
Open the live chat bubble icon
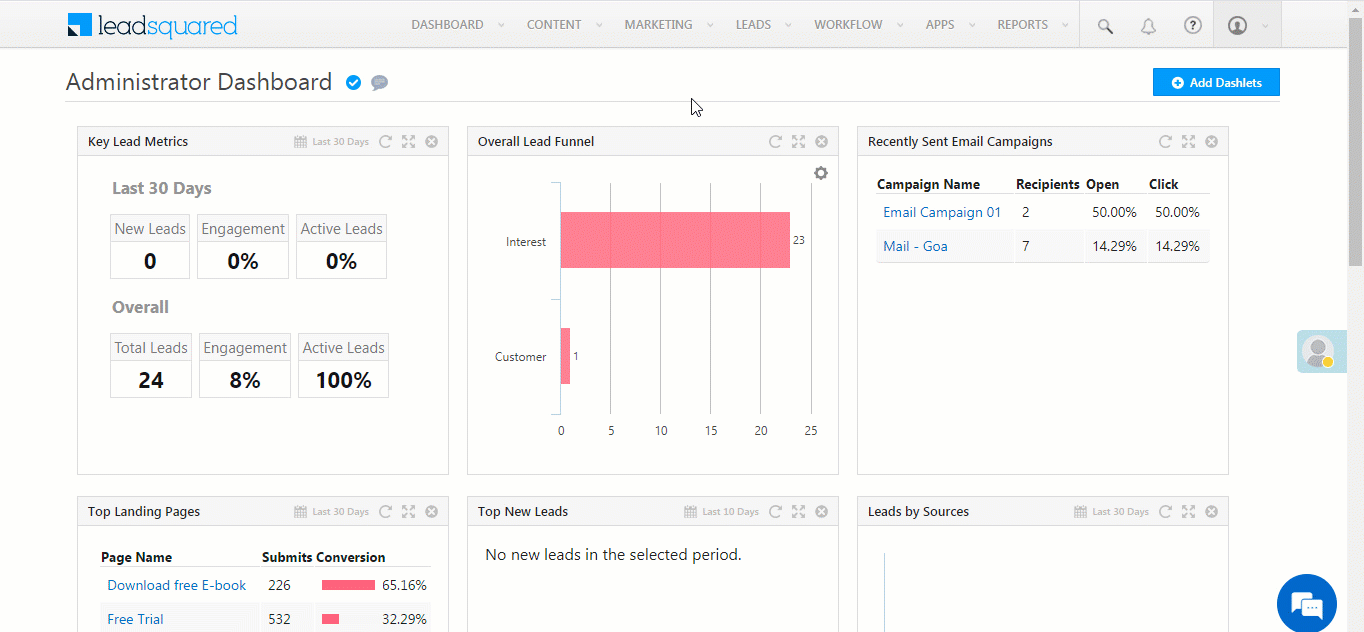pos(1306,604)
